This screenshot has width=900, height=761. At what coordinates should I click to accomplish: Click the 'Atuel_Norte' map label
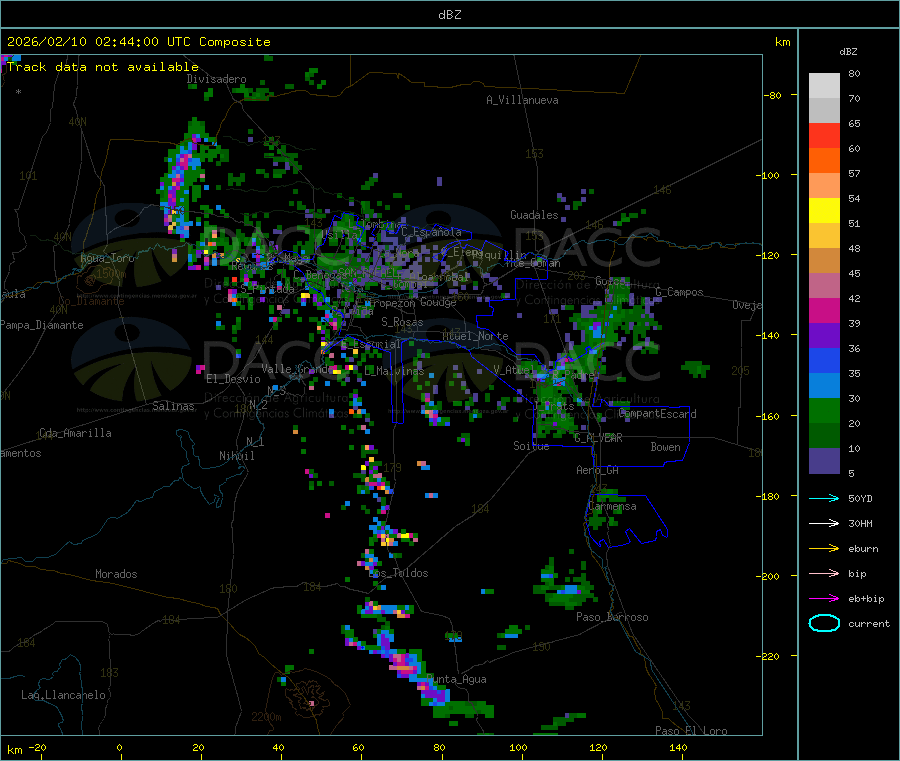pyautogui.click(x=475, y=336)
